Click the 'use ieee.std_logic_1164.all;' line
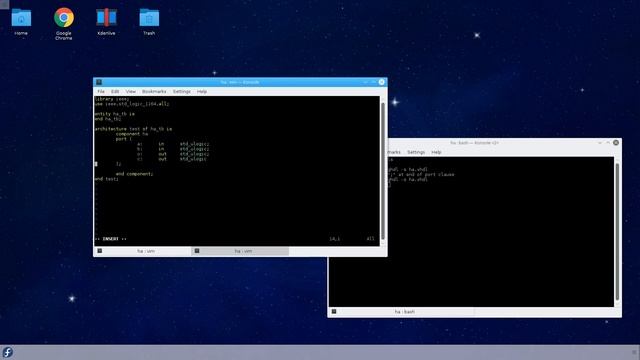This screenshot has height=360, width=640. click(x=131, y=104)
